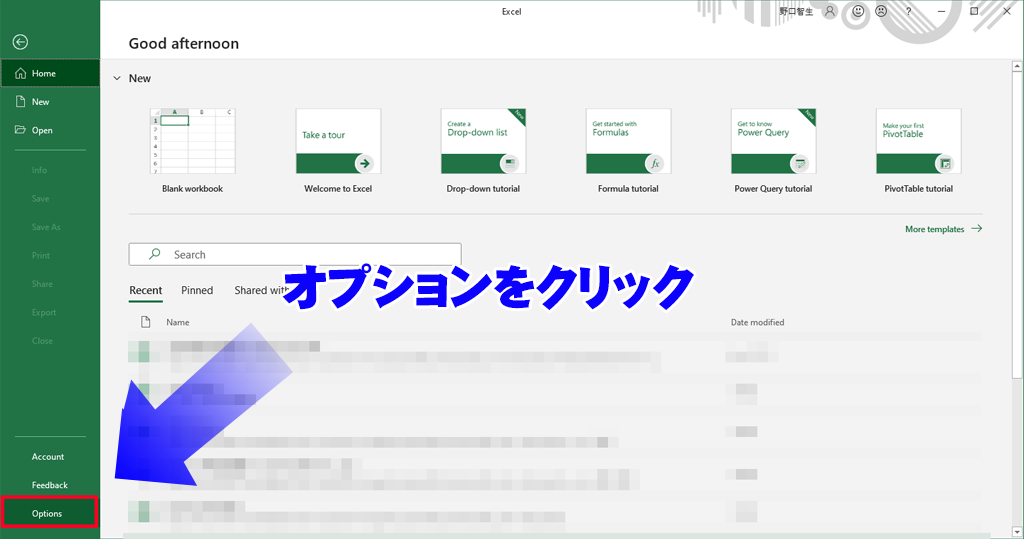This screenshot has width=1024, height=539.
Task: Open the Power Query tutorial template
Action: tap(773, 151)
